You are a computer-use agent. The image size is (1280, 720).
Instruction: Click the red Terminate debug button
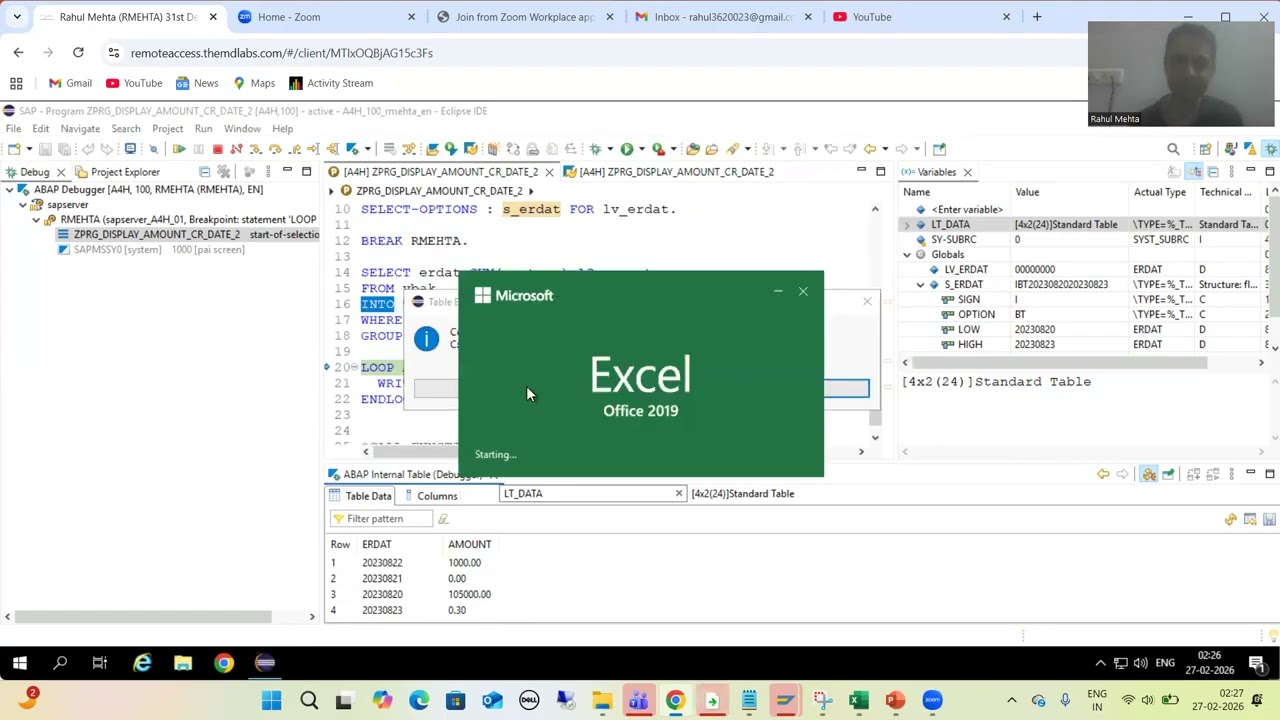pyautogui.click(x=217, y=149)
